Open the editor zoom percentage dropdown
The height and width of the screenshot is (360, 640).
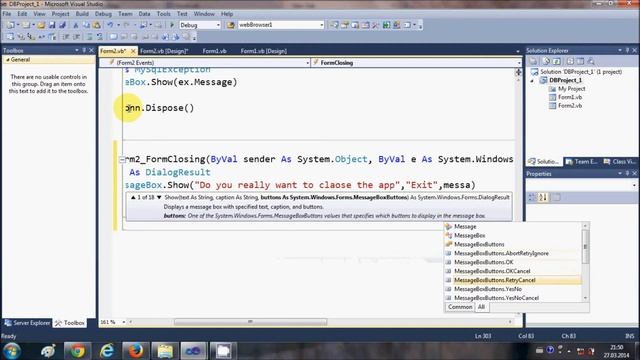124,322
